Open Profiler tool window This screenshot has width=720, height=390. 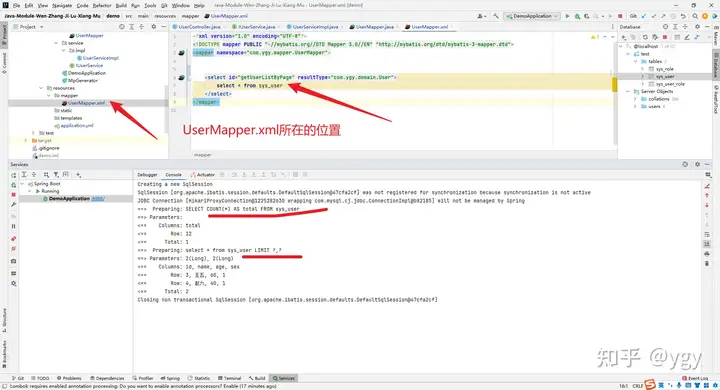click(143, 378)
